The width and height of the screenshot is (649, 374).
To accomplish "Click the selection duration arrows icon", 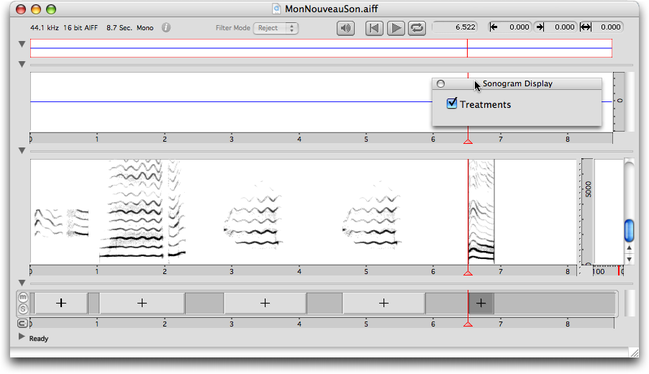I will [x=585, y=27].
